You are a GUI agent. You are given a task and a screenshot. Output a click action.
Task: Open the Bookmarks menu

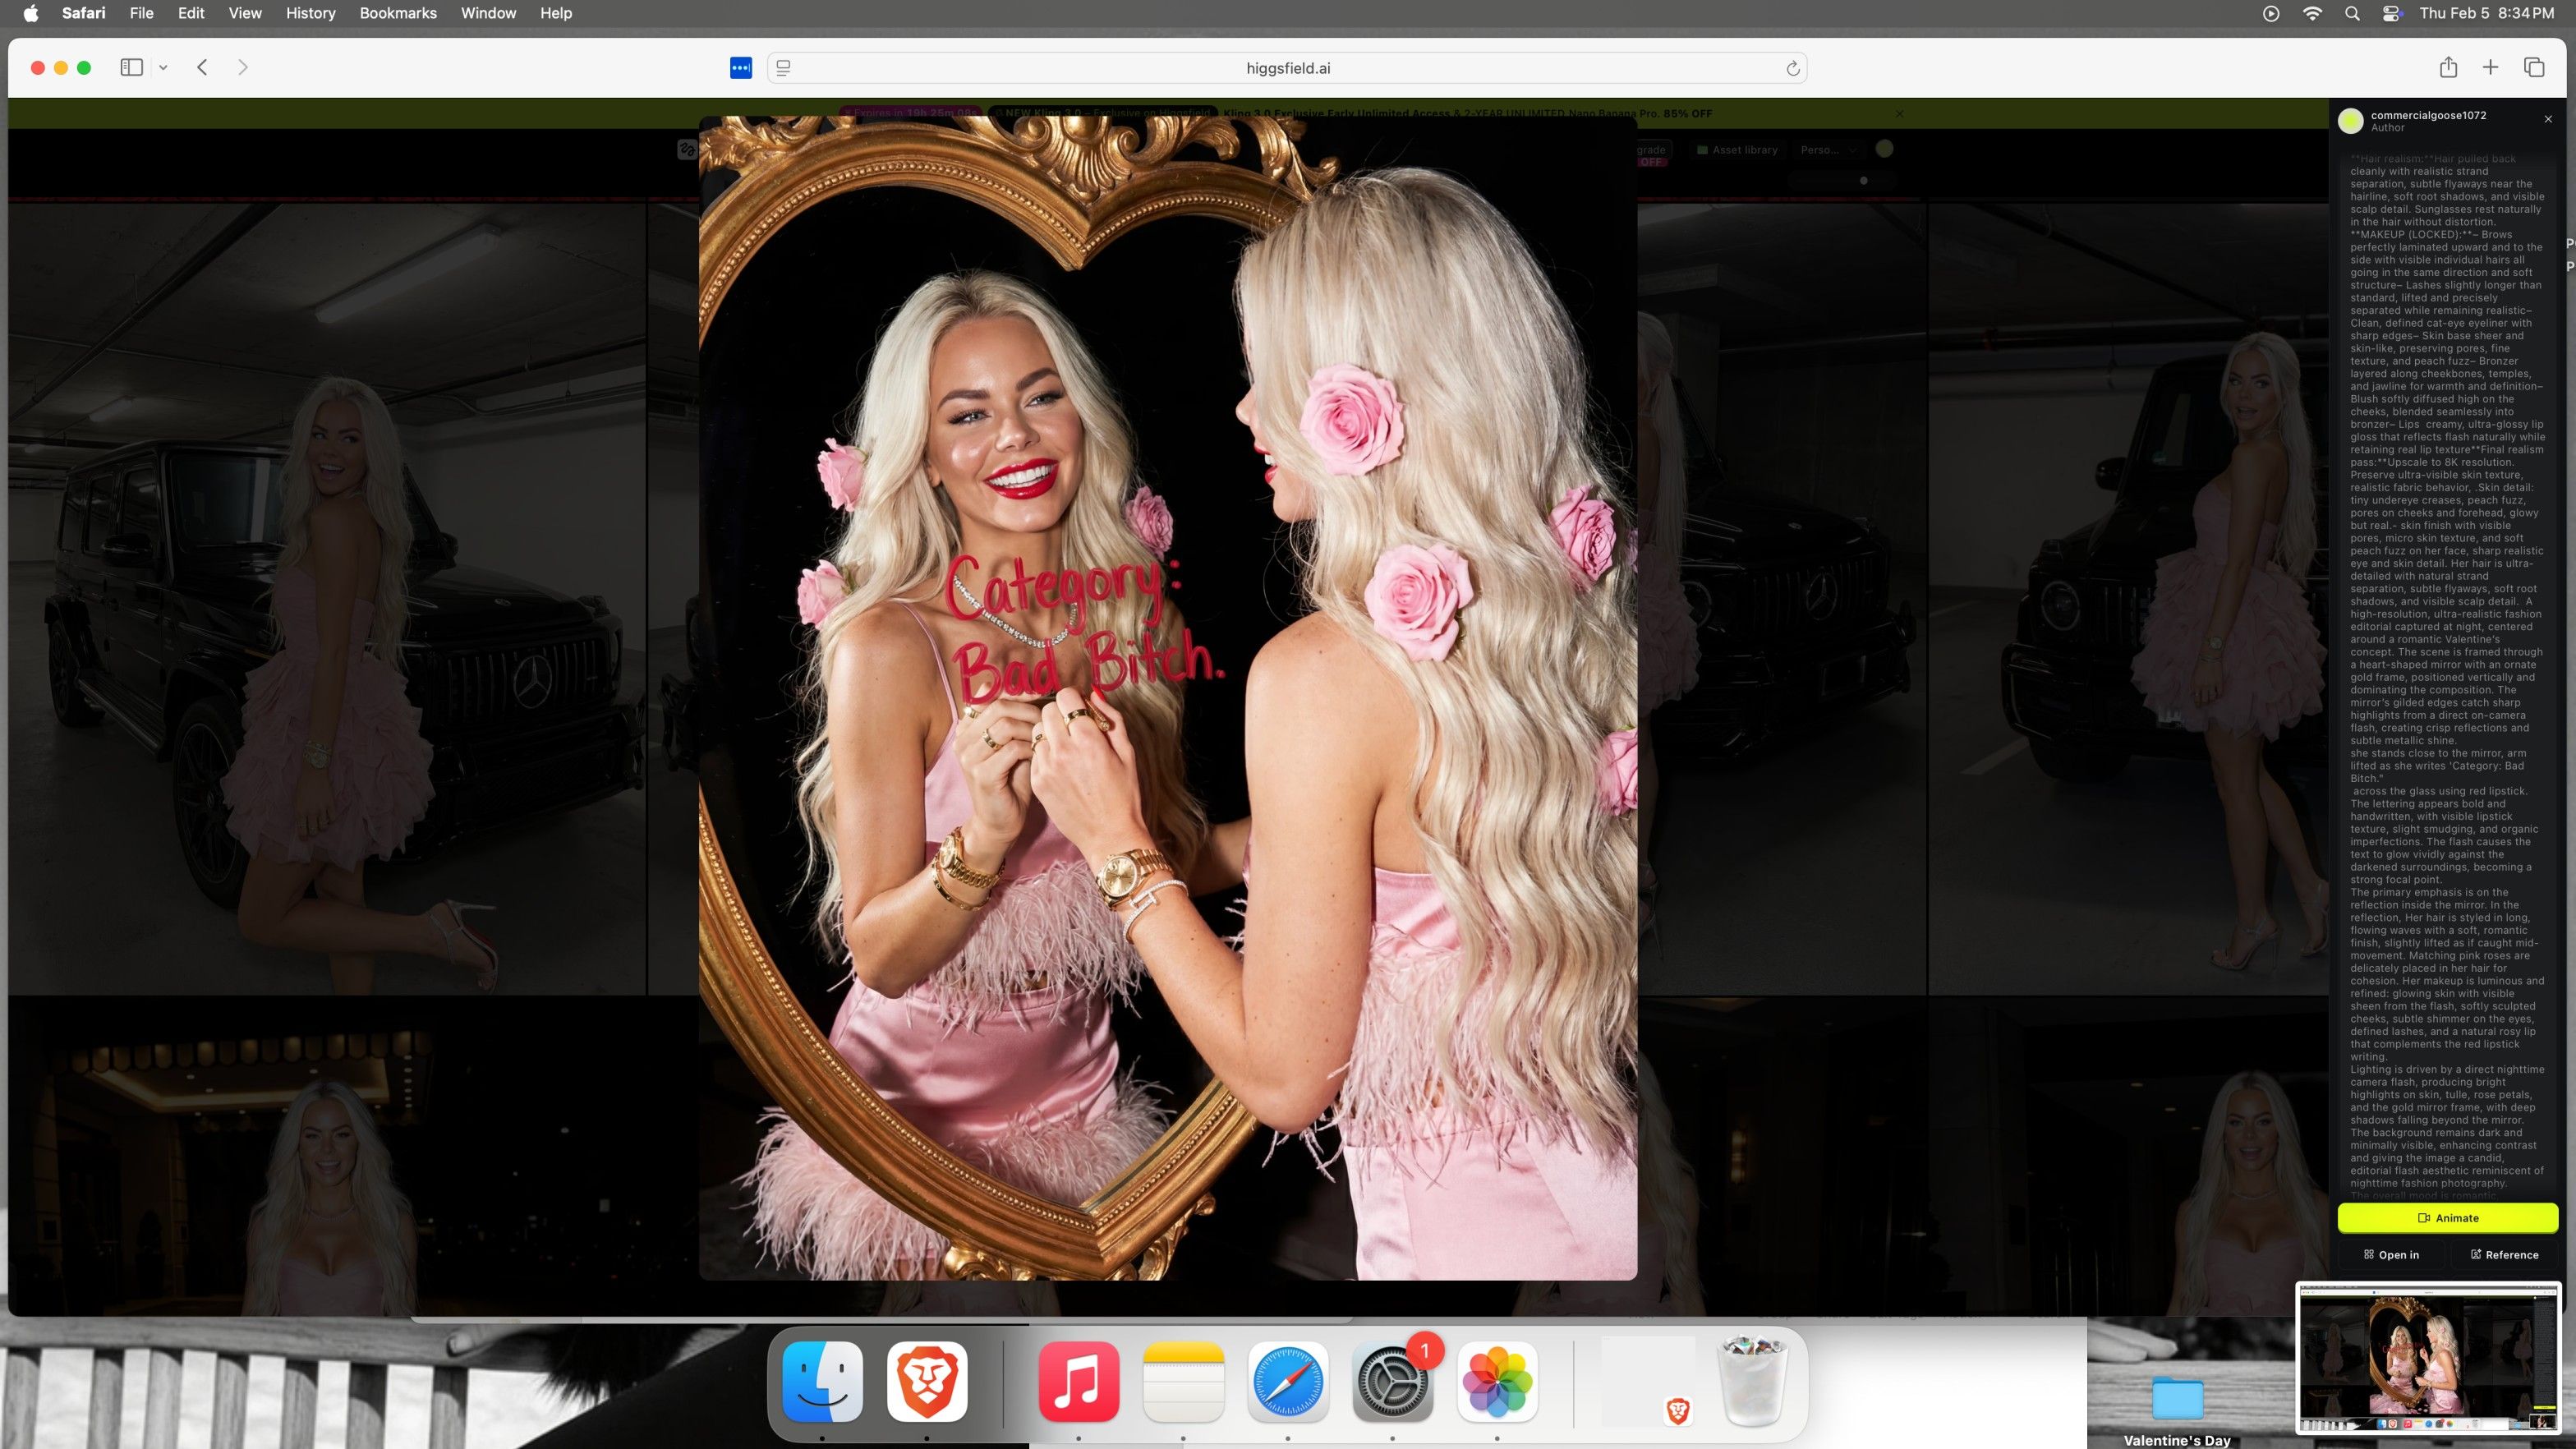pyautogui.click(x=397, y=13)
